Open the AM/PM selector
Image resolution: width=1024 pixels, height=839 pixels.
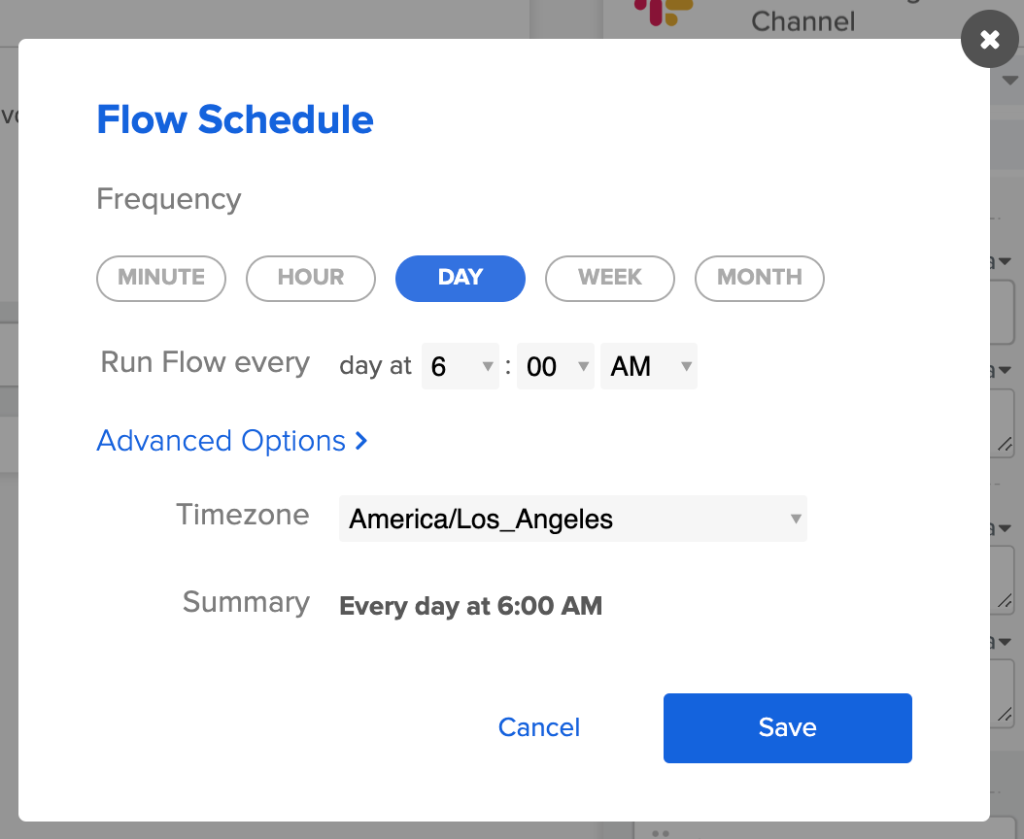(x=648, y=366)
